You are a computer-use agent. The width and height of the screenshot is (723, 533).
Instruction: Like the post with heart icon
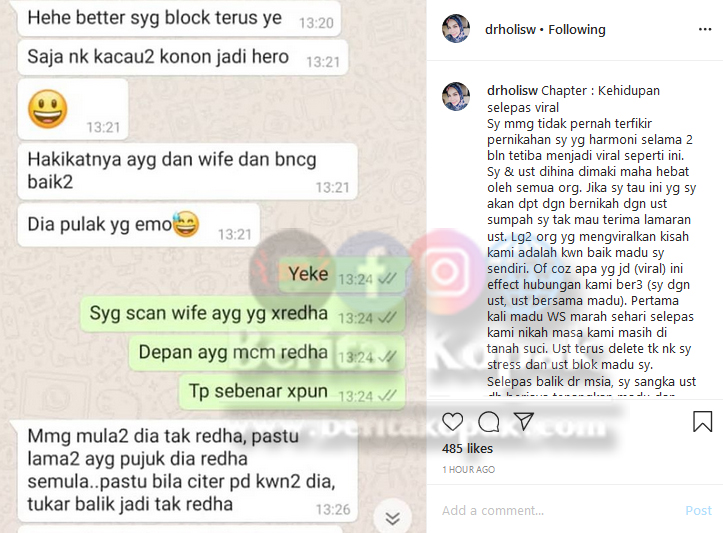click(x=452, y=422)
